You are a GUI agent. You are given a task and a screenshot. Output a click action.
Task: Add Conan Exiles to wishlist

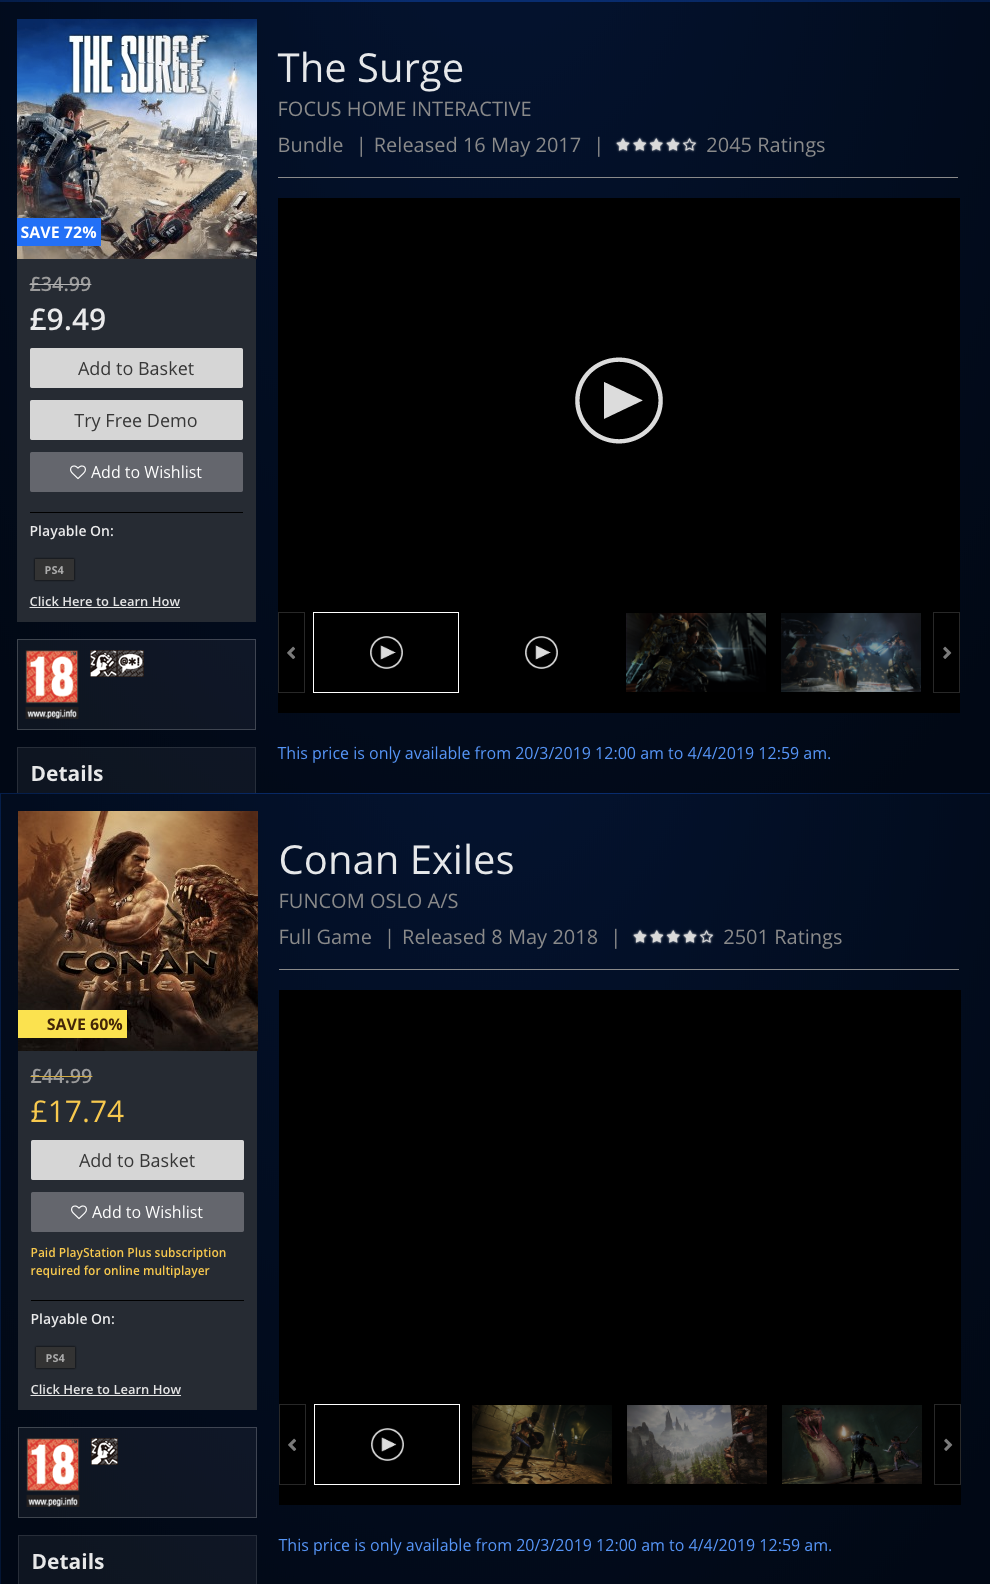137,1212
